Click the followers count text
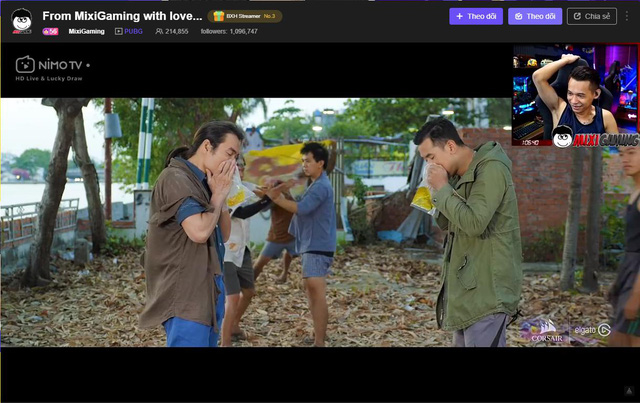 point(229,31)
